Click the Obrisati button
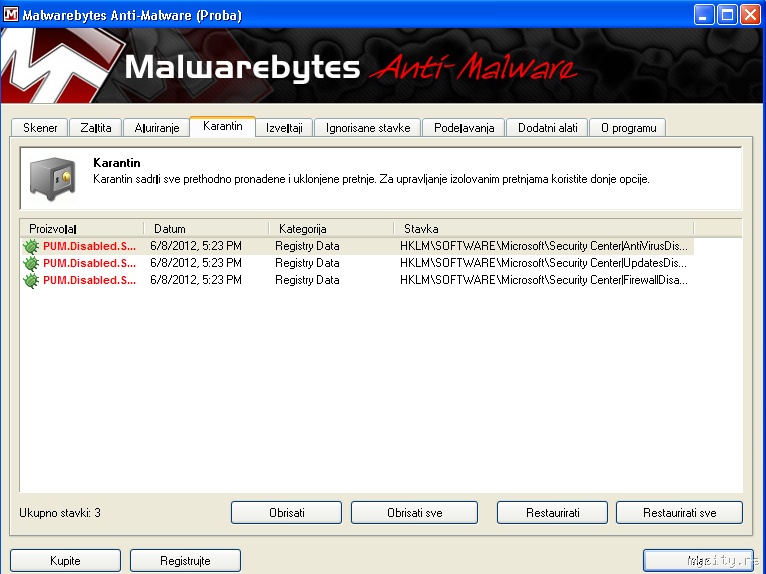 [286, 512]
